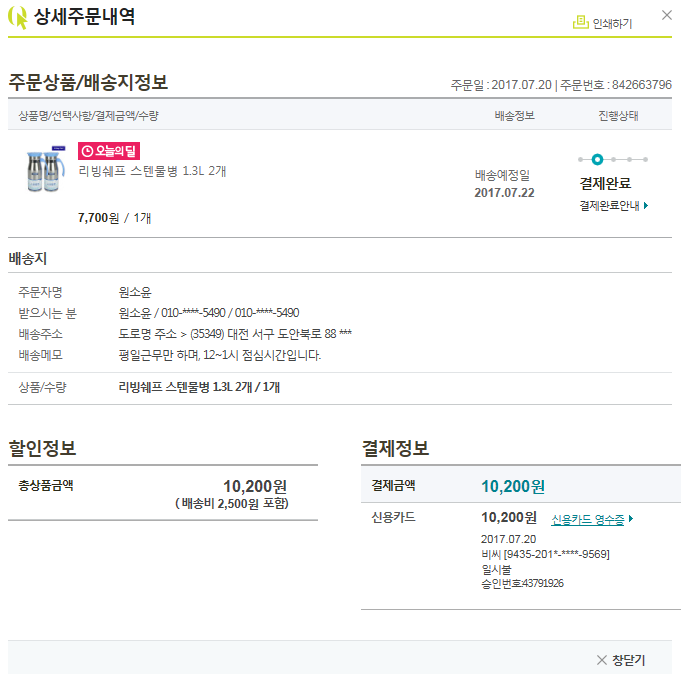This screenshot has height=674, width=684.
Task: Close the order detail popup with top X
Action: [667, 15]
